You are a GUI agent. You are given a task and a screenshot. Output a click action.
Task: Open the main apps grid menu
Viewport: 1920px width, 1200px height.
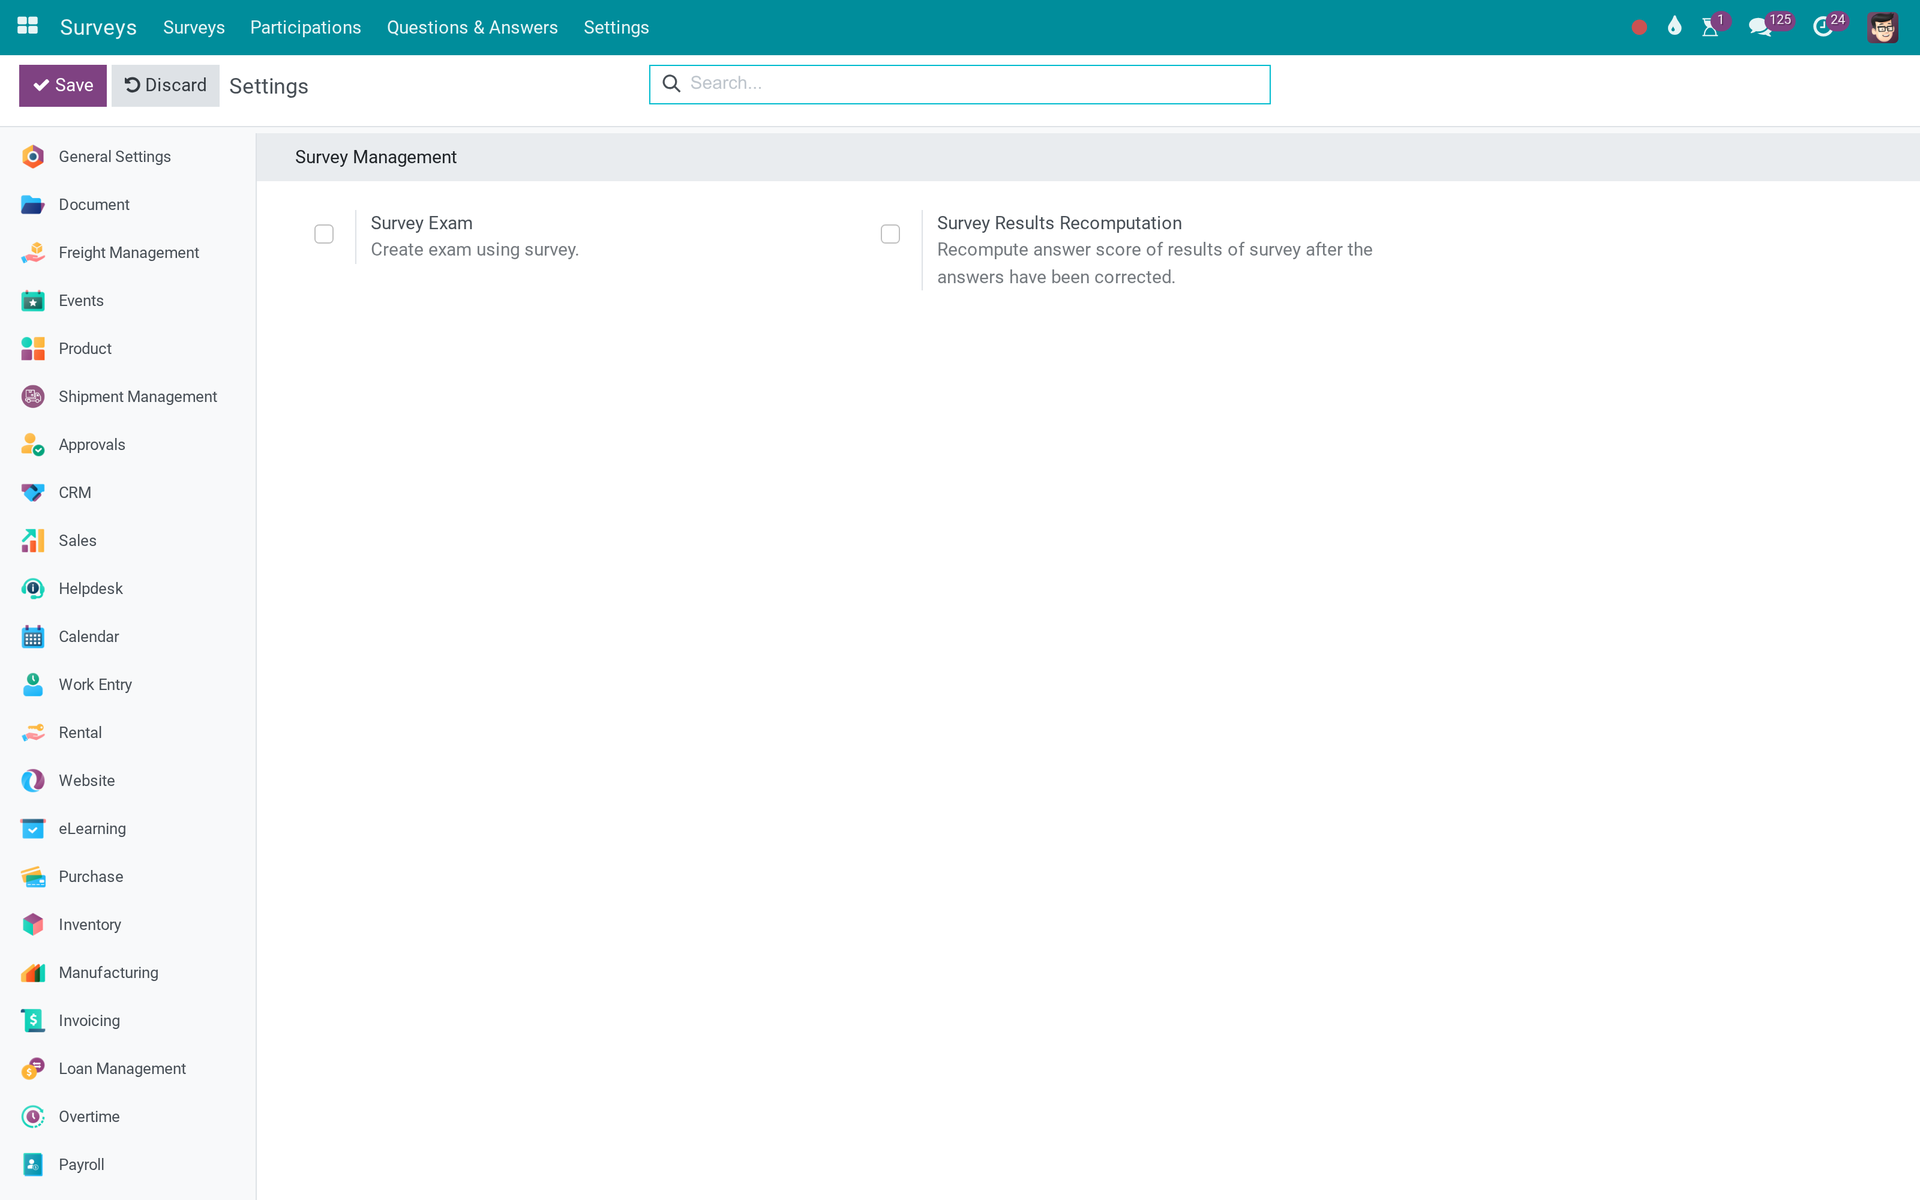coord(28,26)
